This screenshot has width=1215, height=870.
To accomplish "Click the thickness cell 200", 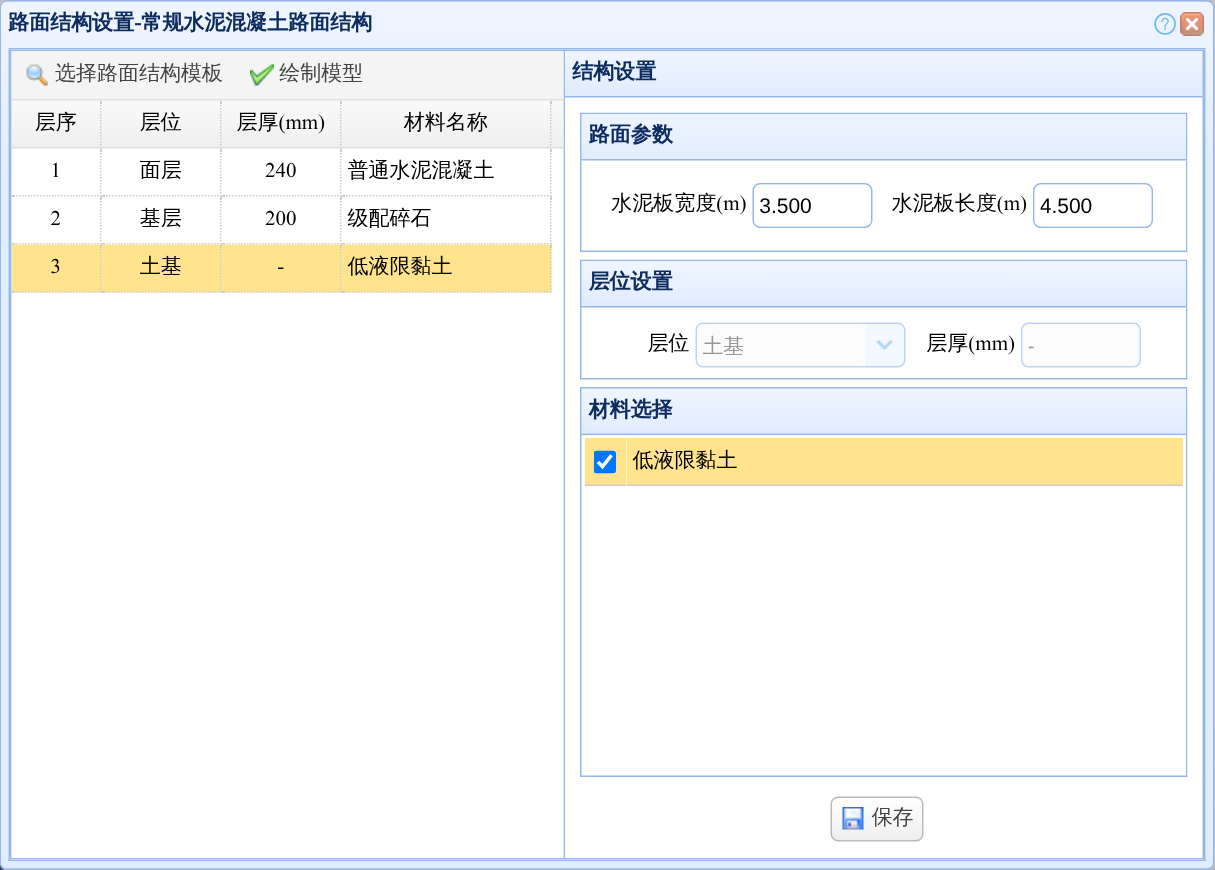I will point(281,219).
